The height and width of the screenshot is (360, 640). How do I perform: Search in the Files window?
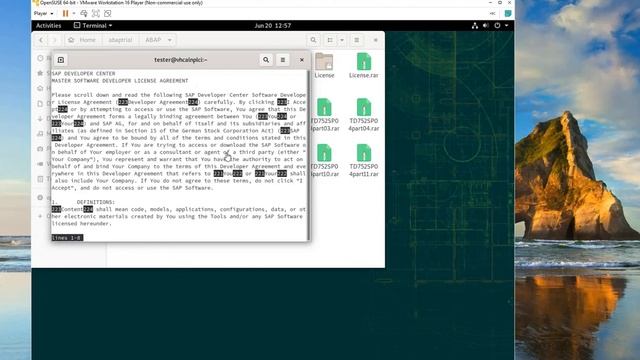pos(313,40)
